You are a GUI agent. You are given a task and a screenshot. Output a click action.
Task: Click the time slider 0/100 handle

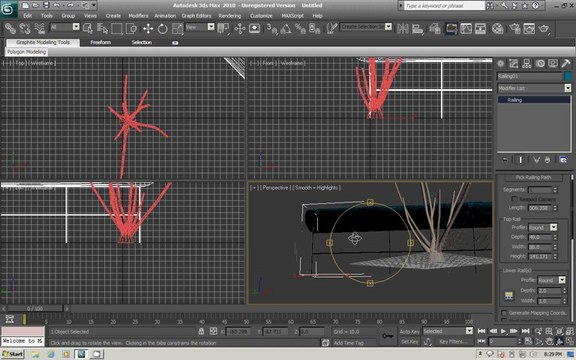pyautogui.click(x=35, y=309)
